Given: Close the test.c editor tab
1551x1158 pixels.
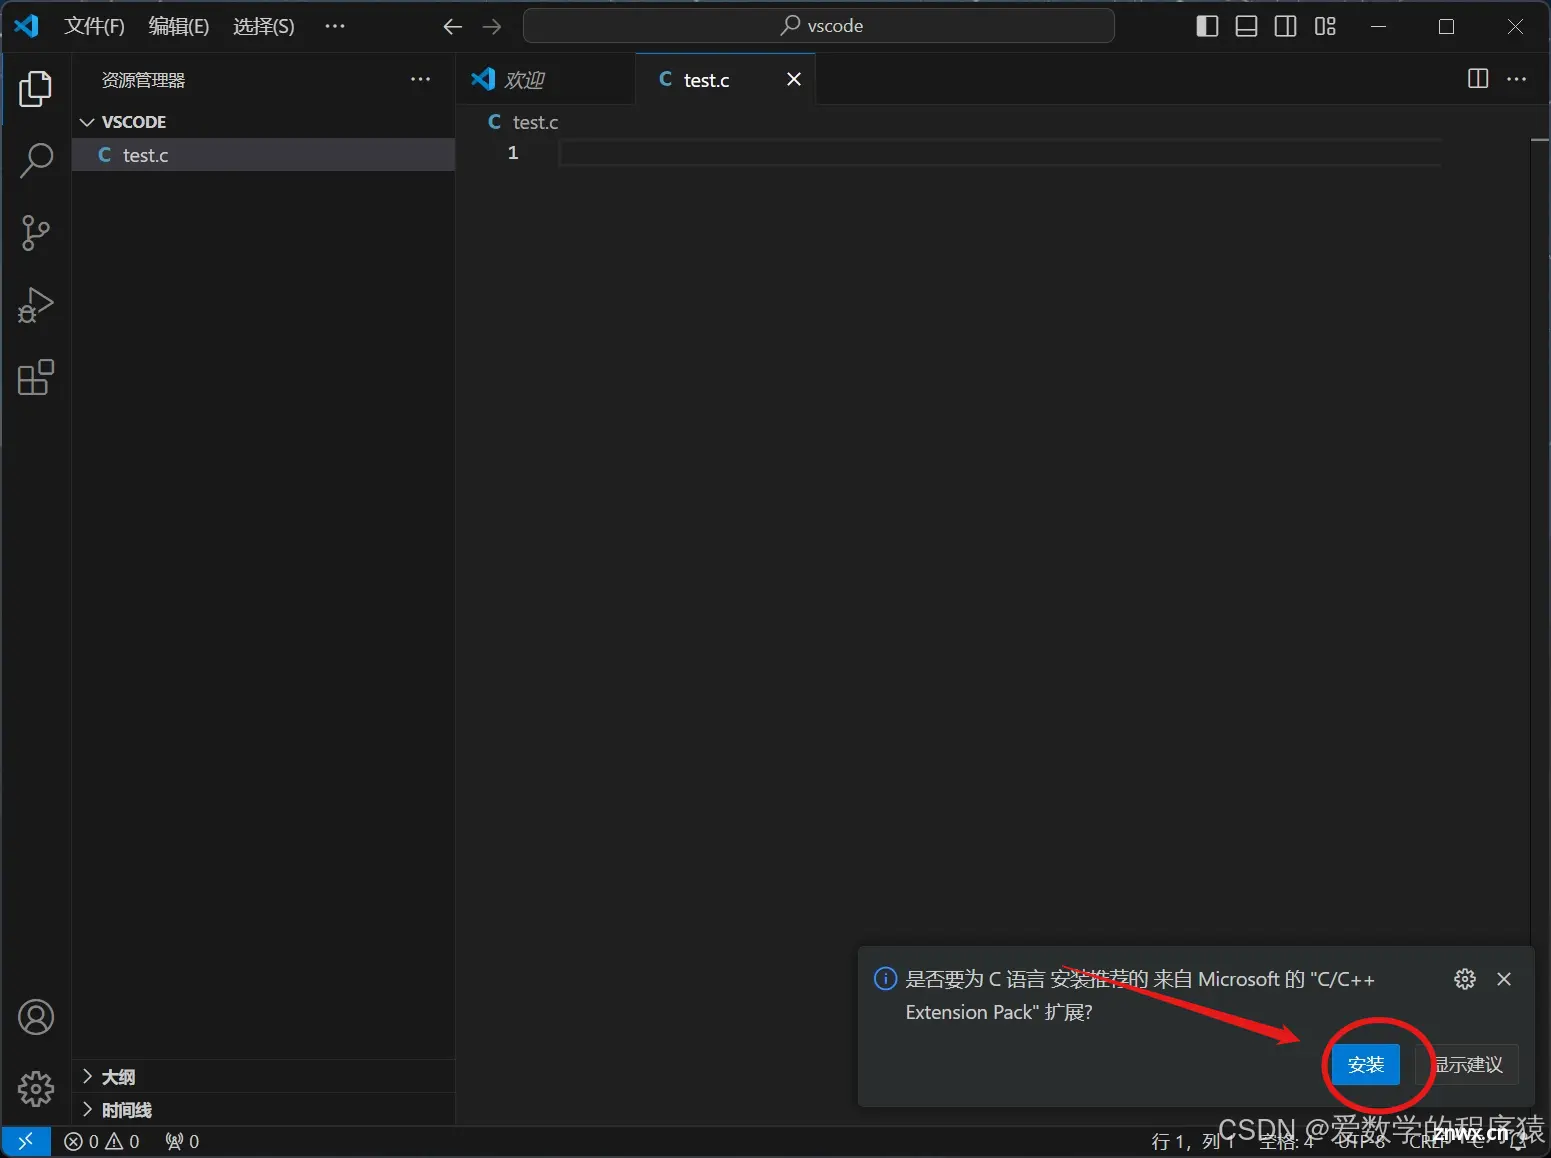Looking at the screenshot, I should pyautogui.click(x=794, y=79).
